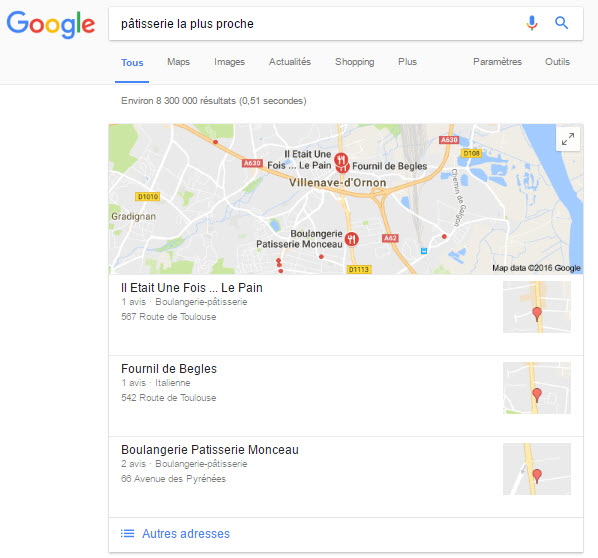Open the Fournil de Begles listing

pos(169,369)
